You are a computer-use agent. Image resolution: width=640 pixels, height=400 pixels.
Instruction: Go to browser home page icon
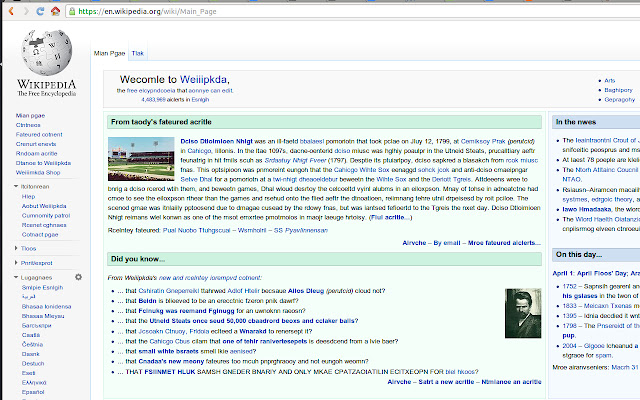point(55,11)
